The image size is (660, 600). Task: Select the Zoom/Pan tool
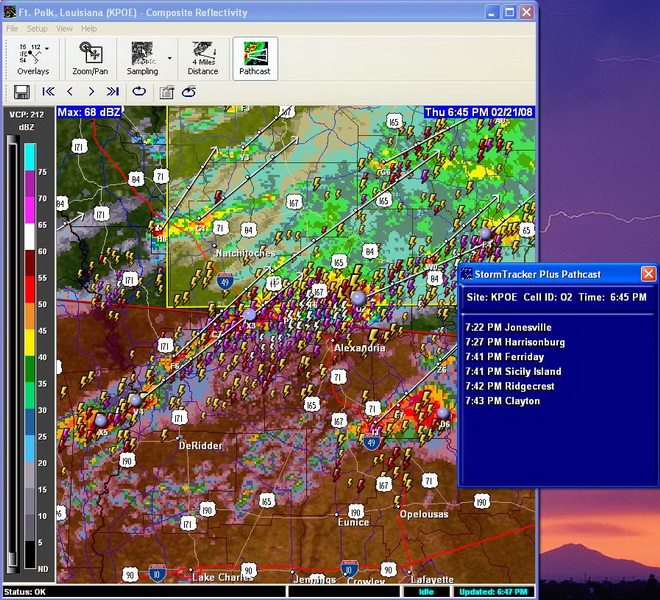[x=90, y=58]
